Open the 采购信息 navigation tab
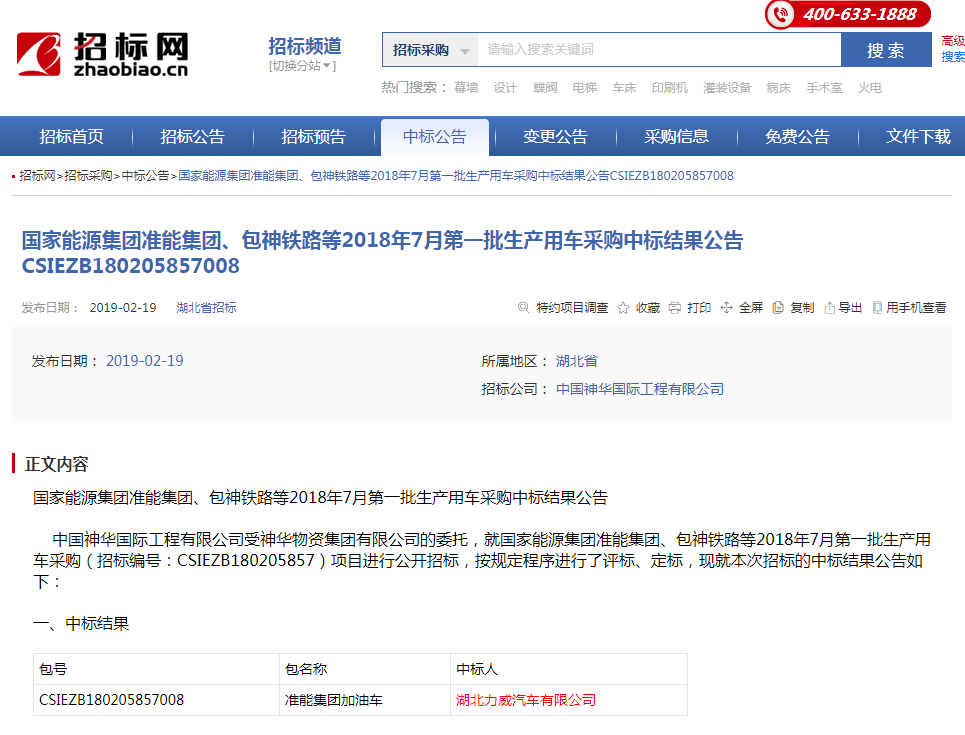The height and width of the screenshot is (735, 965). (676, 137)
